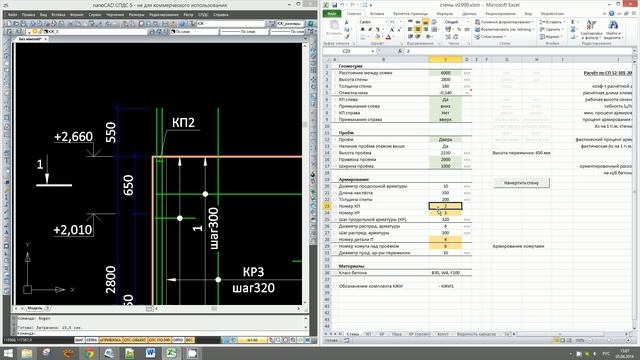Open the Windows Start menu
The image size is (640, 360).
point(8,353)
